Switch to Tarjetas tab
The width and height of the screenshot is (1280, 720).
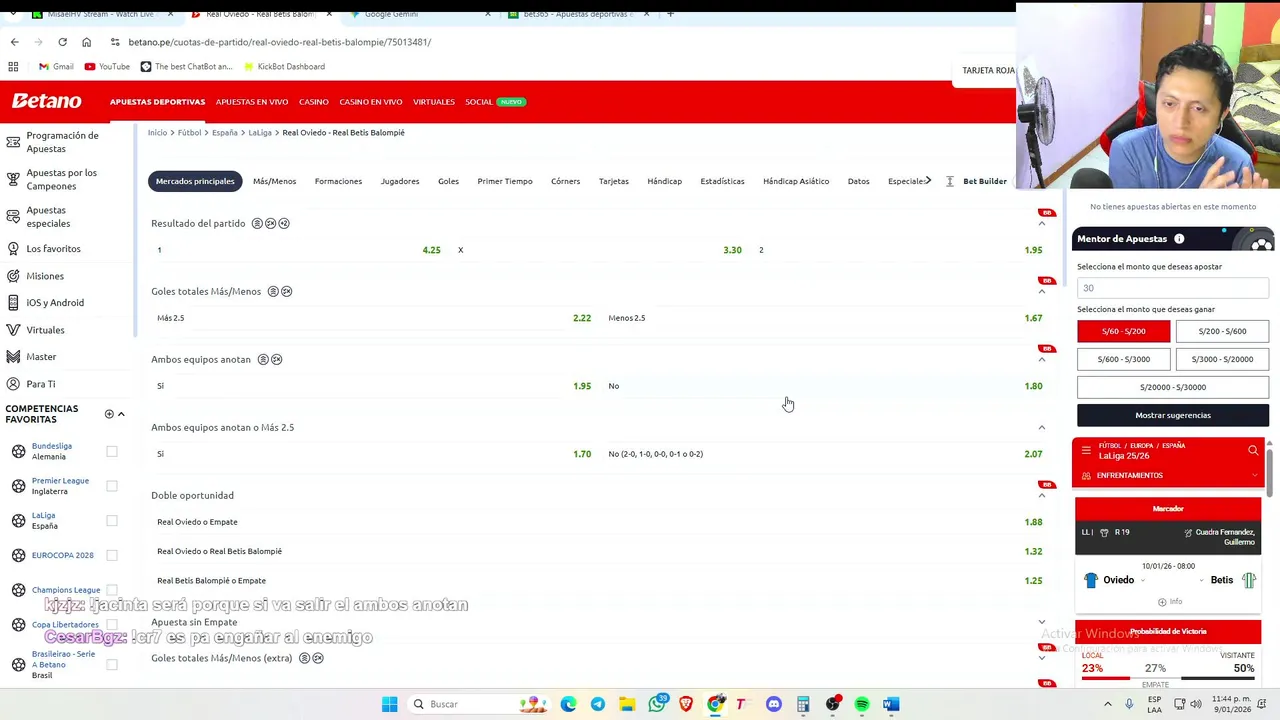tap(614, 181)
